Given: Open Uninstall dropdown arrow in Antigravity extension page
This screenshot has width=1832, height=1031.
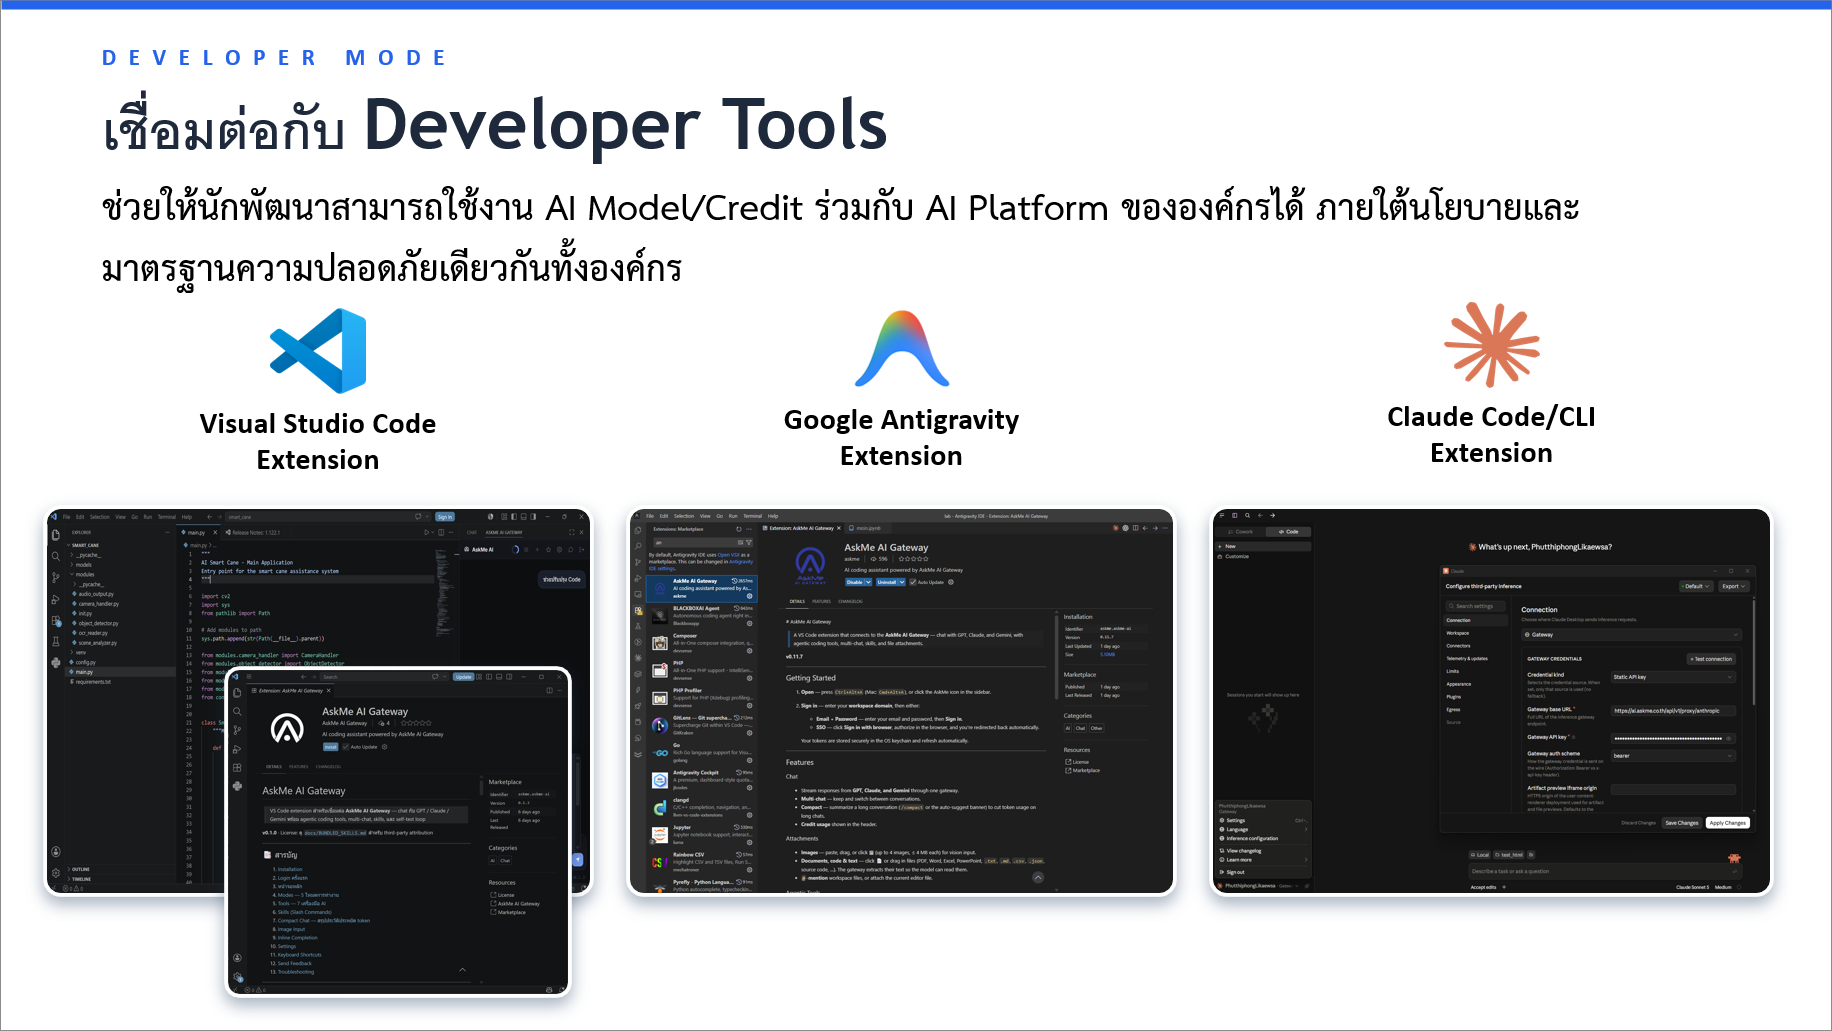Looking at the screenshot, I should [902, 582].
